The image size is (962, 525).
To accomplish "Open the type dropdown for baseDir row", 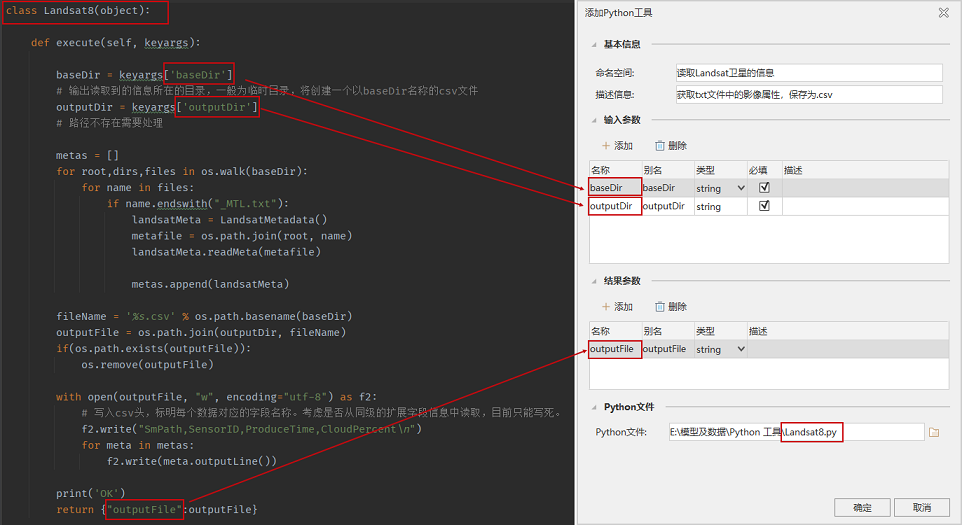I will 740,188.
